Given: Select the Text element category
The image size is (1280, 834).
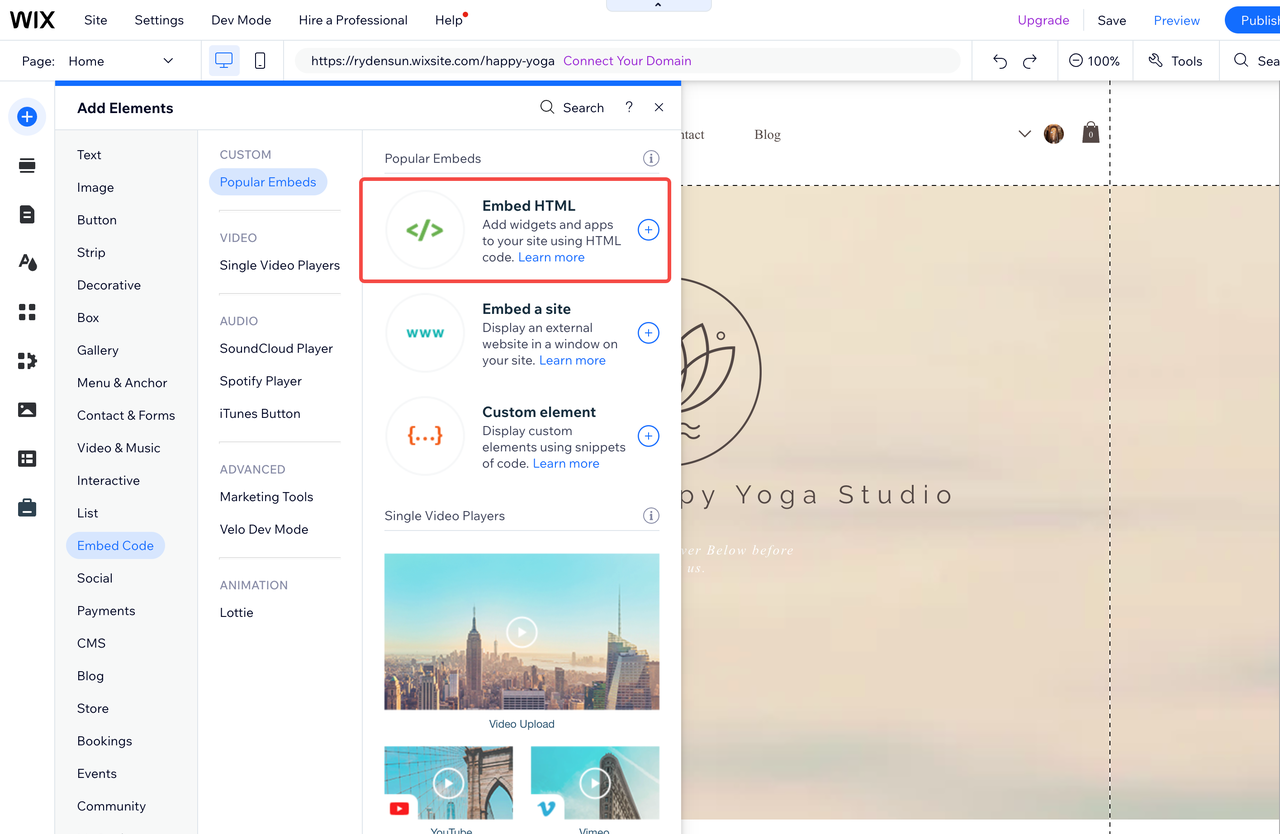Looking at the screenshot, I should click(x=89, y=155).
